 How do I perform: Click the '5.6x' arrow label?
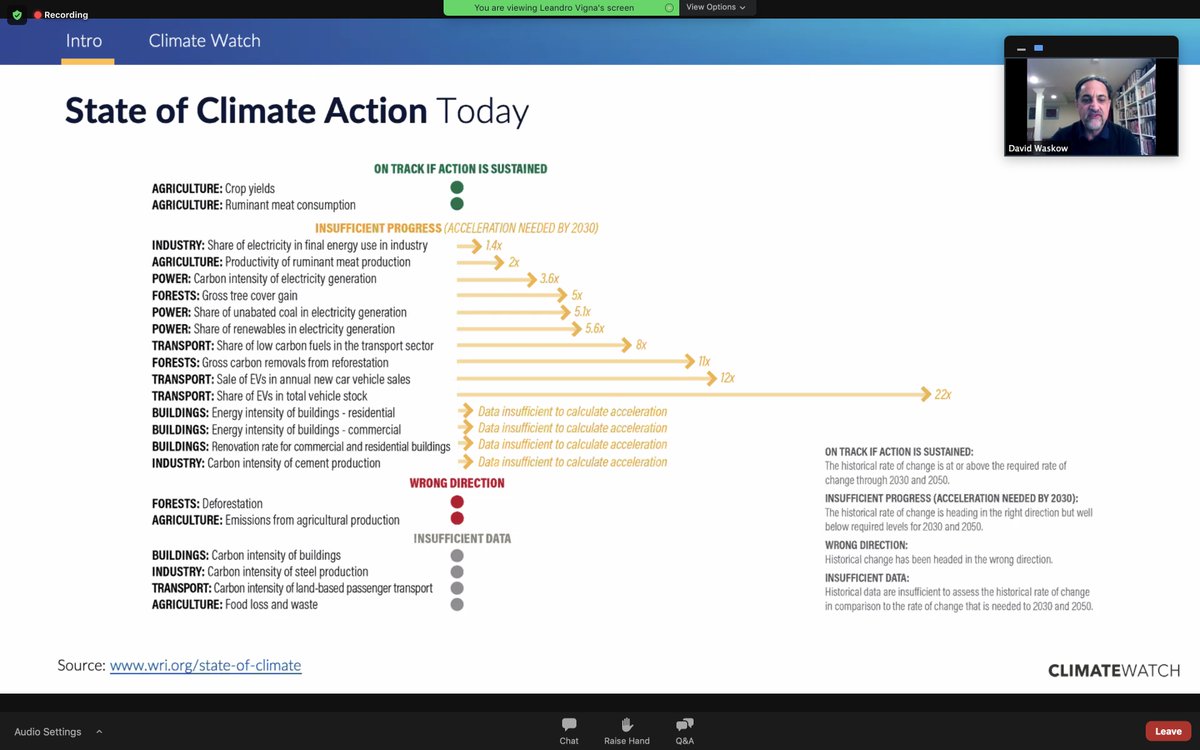(594, 329)
